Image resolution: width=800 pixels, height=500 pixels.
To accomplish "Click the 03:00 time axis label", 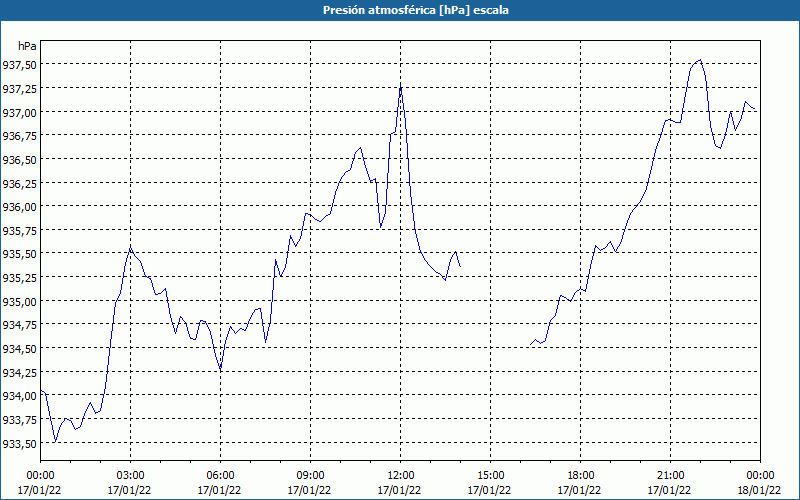I will coord(130,483).
